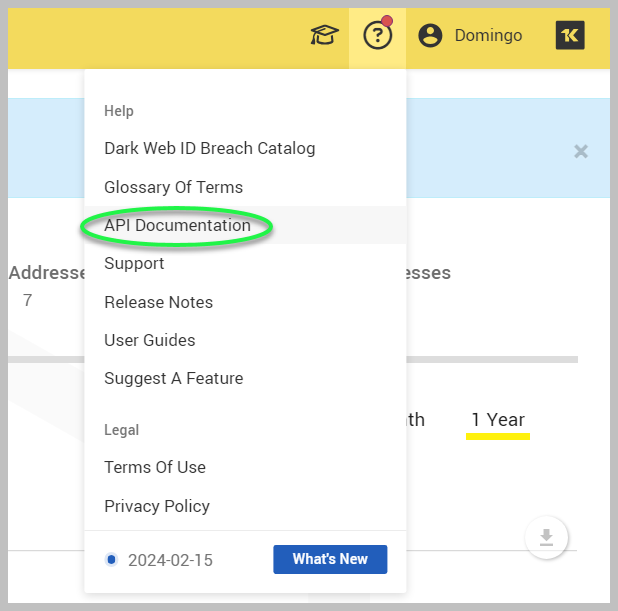
Task: Open Dark Web ID Breach Catalog
Action: click(x=209, y=149)
